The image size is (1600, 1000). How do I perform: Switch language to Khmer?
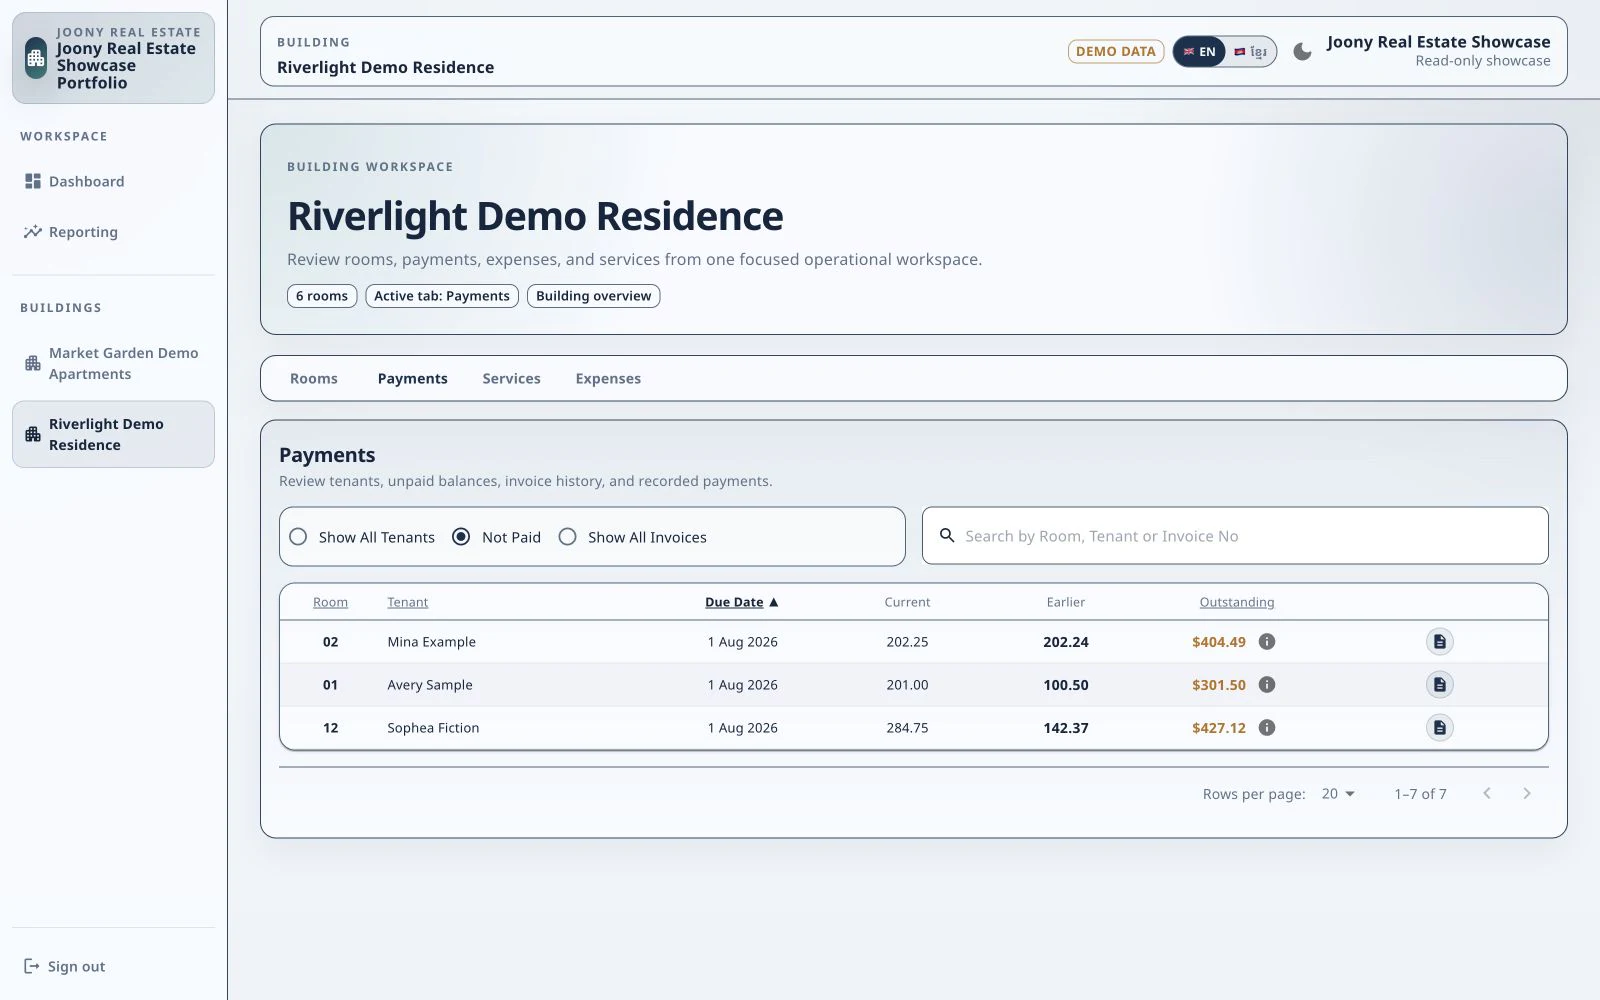(1251, 52)
